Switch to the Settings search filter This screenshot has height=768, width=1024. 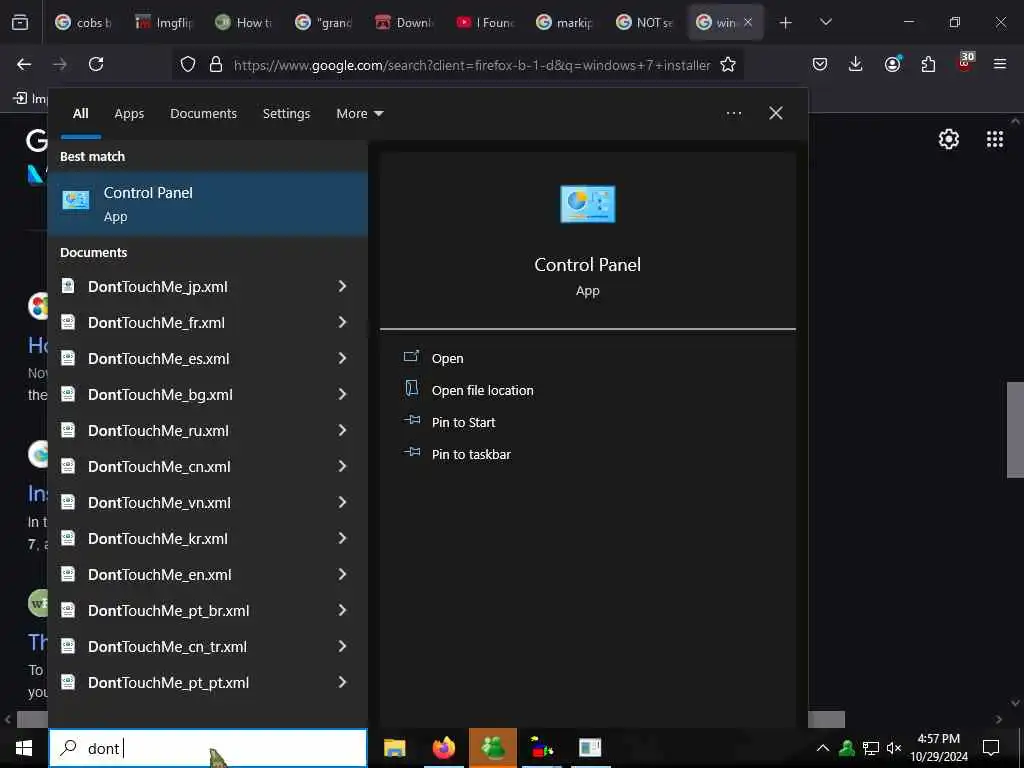coord(286,114)
